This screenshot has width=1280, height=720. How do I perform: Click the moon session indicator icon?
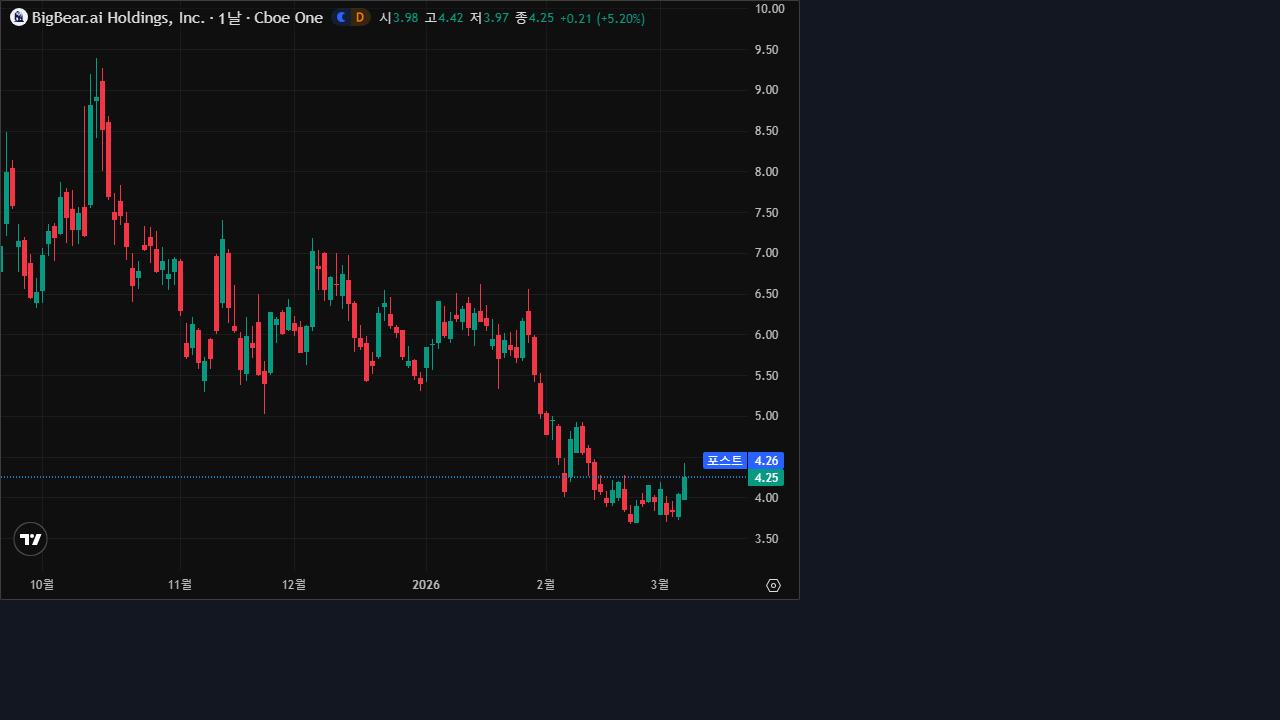coord(341,17)
